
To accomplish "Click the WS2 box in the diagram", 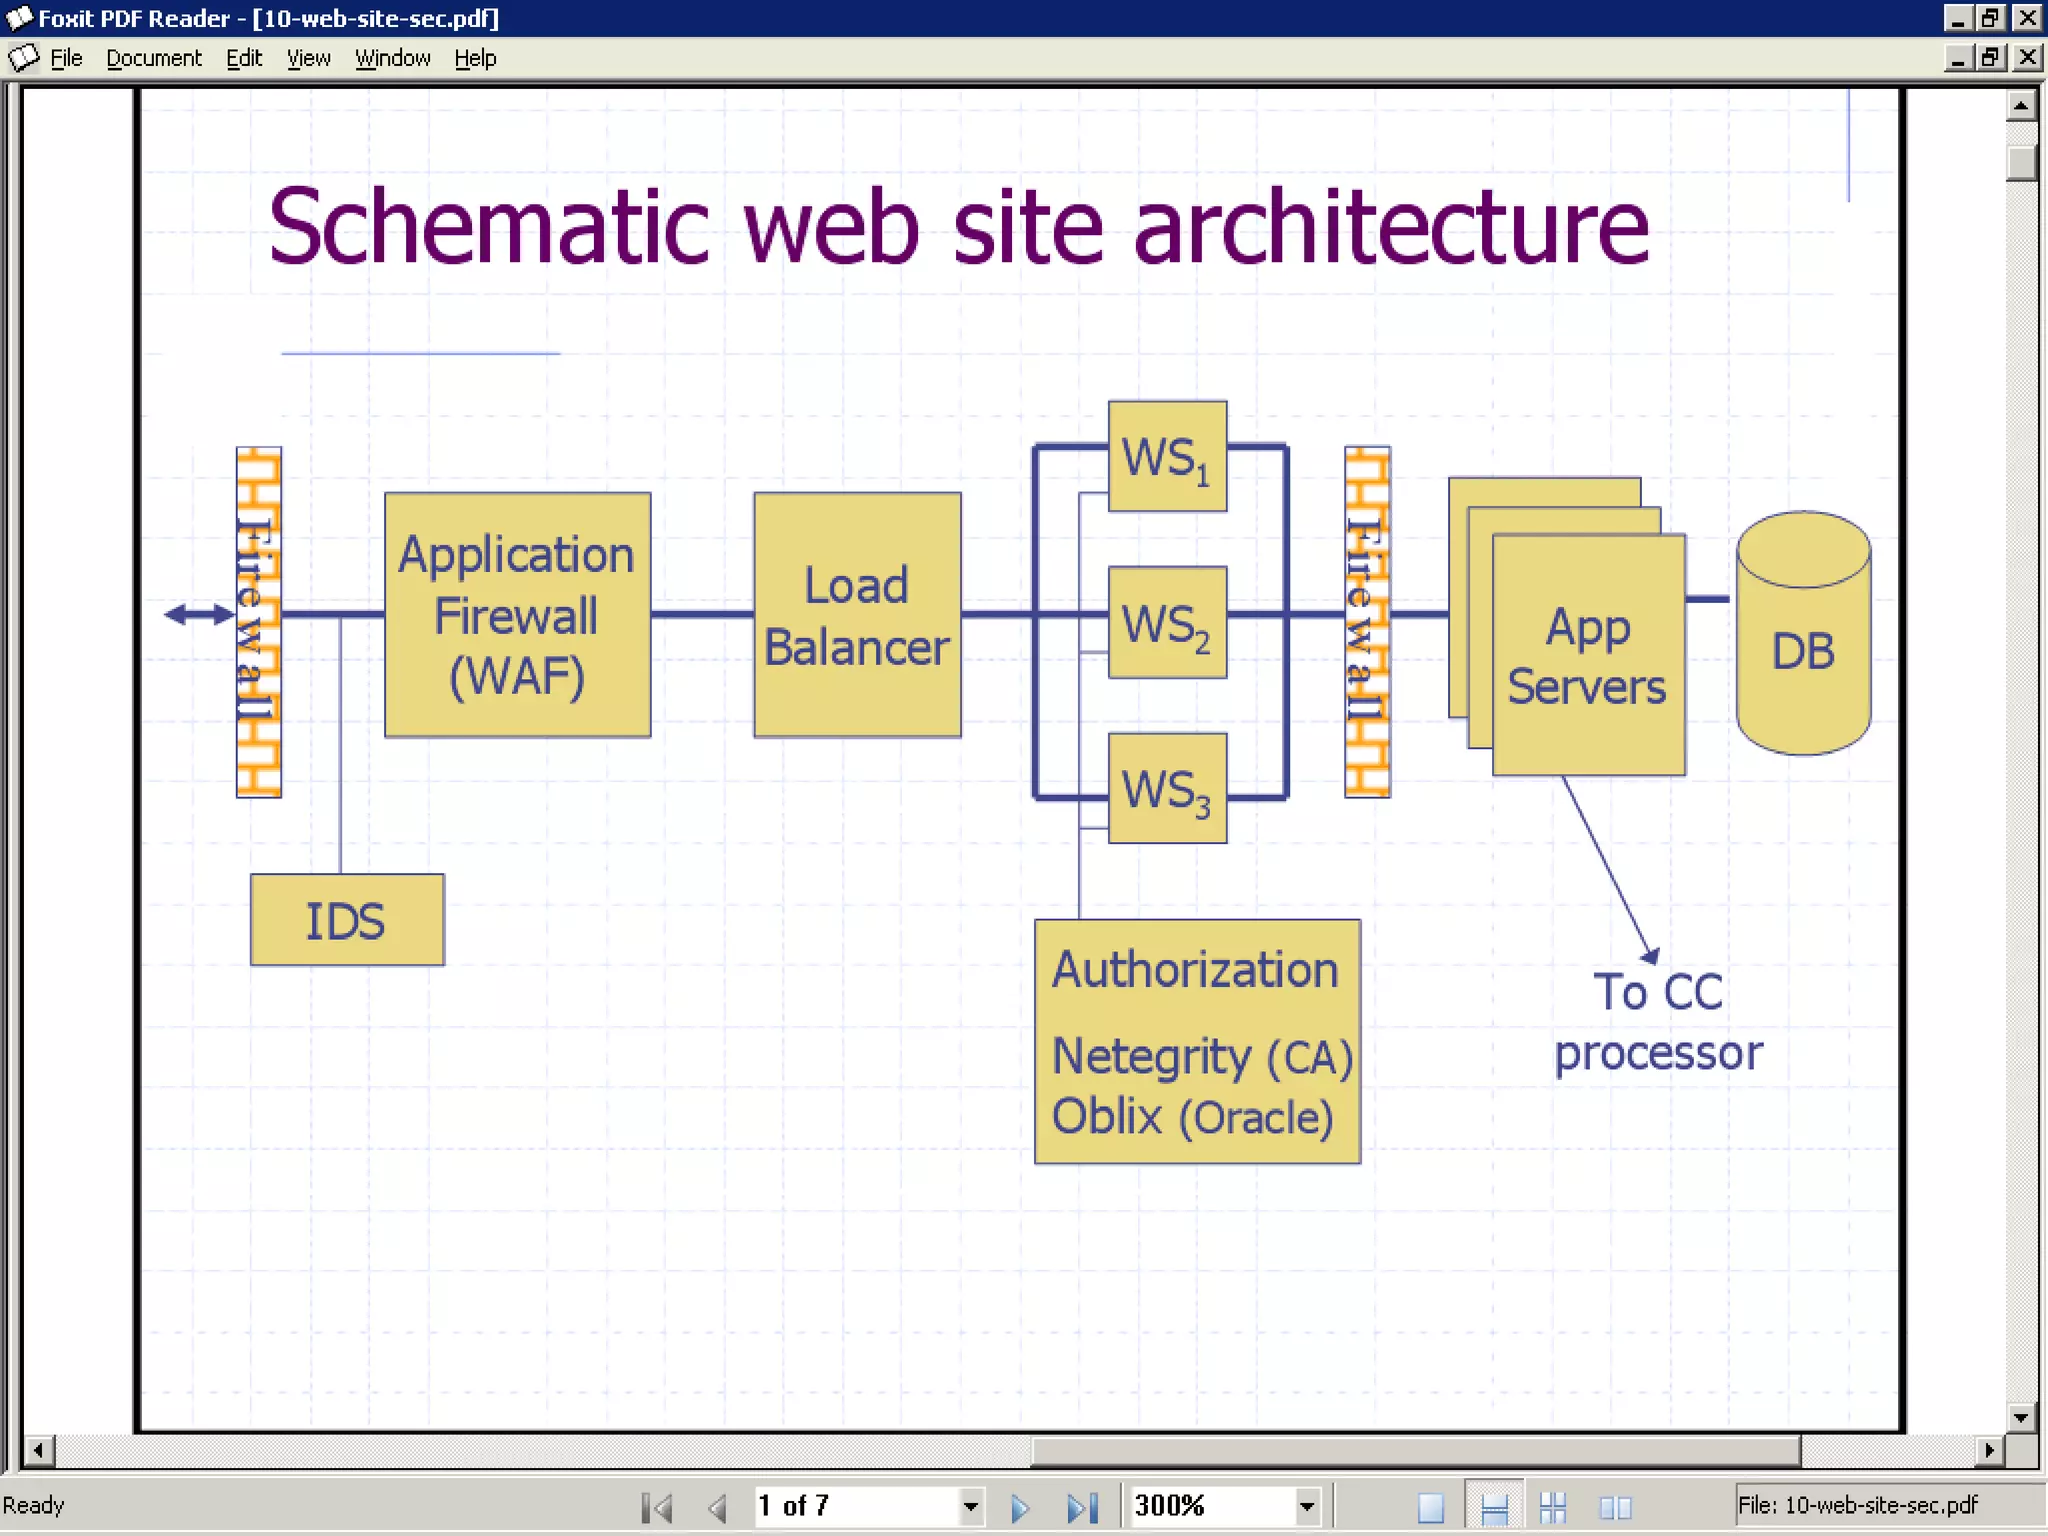I will coord(1167,622).
